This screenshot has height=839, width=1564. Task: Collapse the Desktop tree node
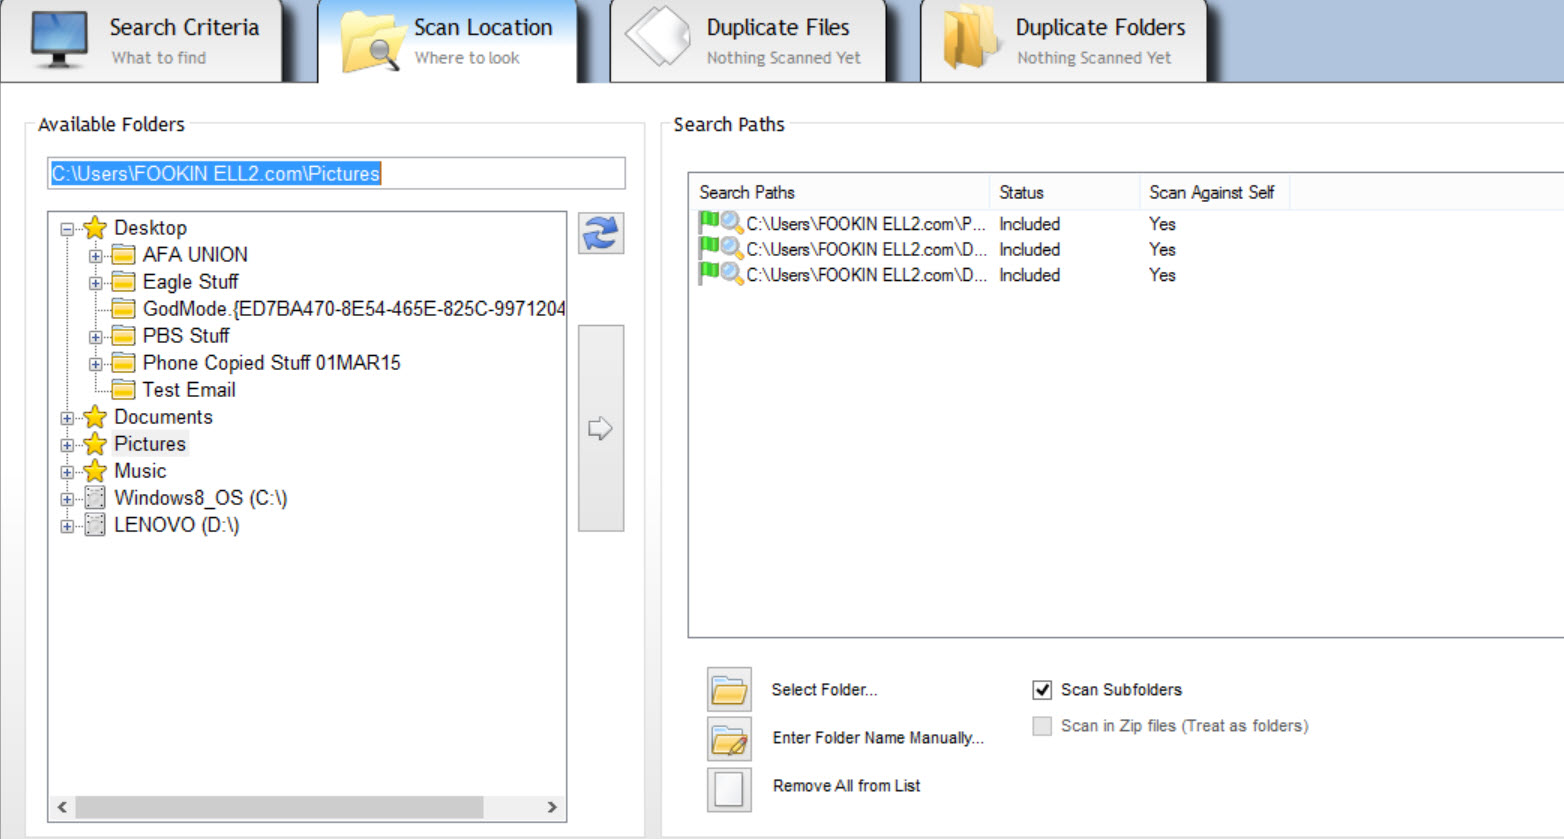(67, 229)
